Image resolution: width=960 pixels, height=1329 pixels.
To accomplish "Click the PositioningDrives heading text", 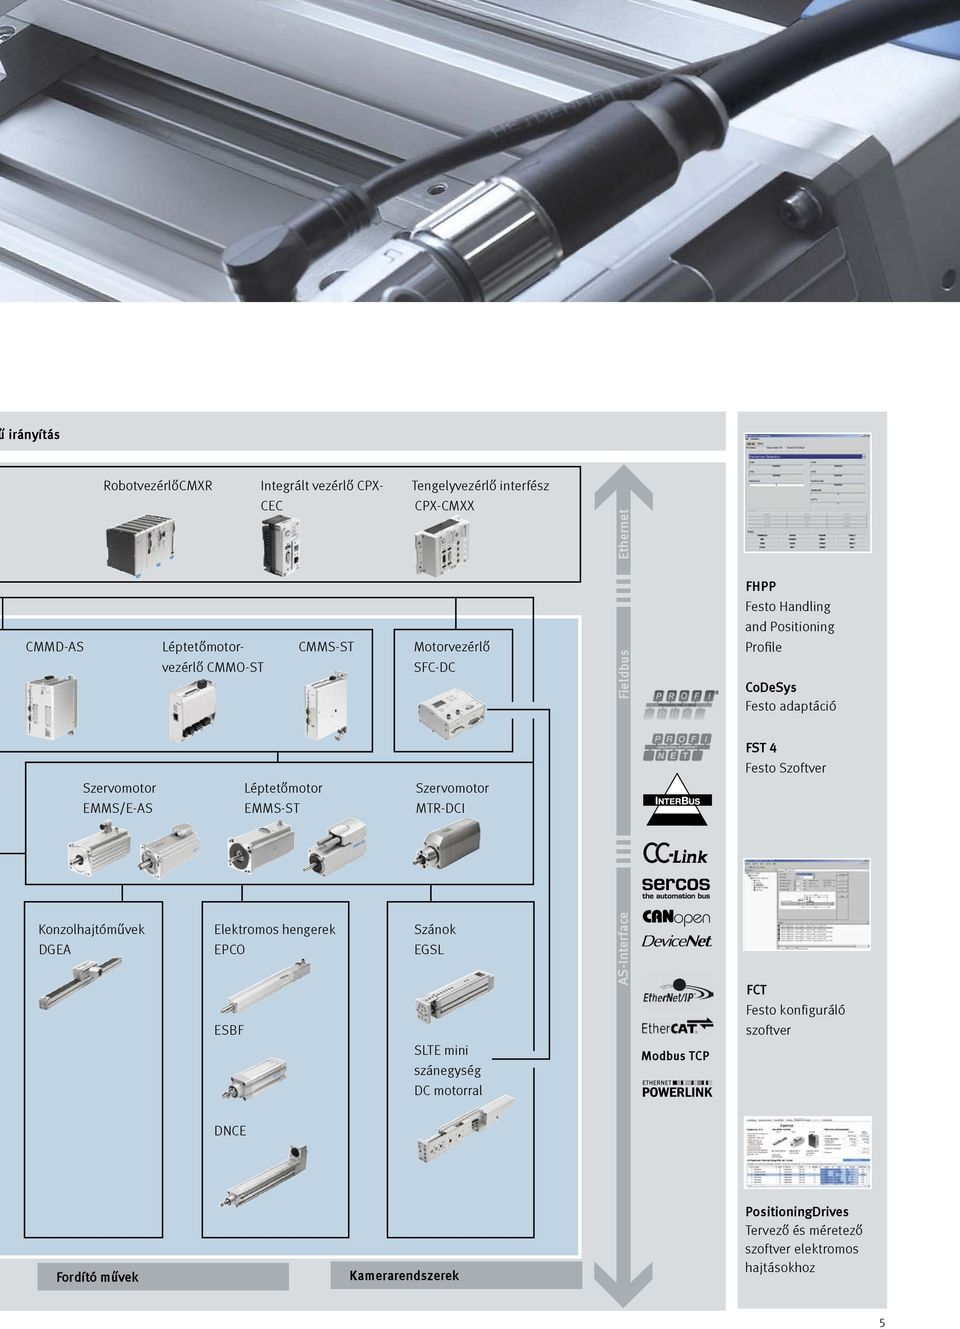I will tap(797, 1212).
